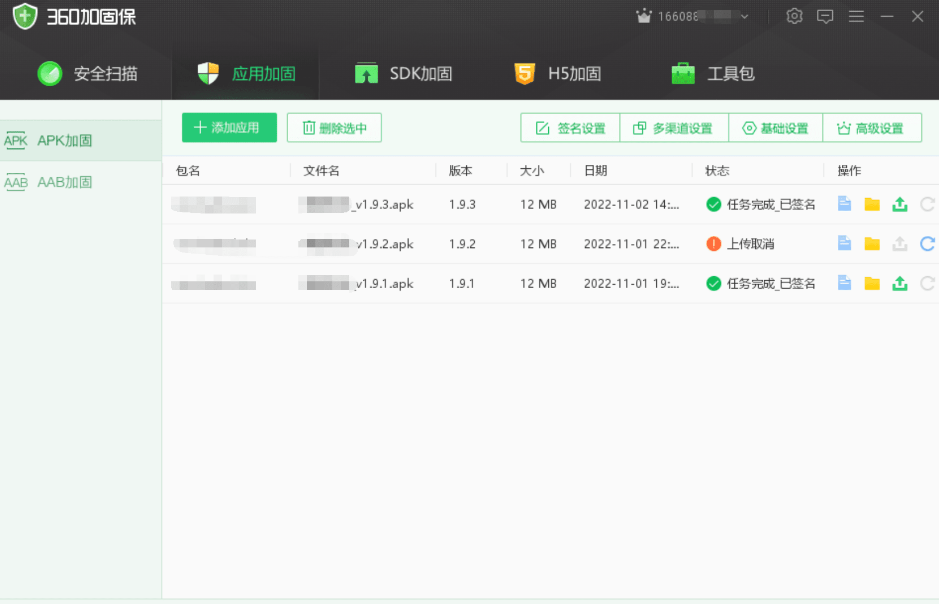Click date 2022-11-02 14:...
Viewport: 939px width, 604px height.
(631, 205)
